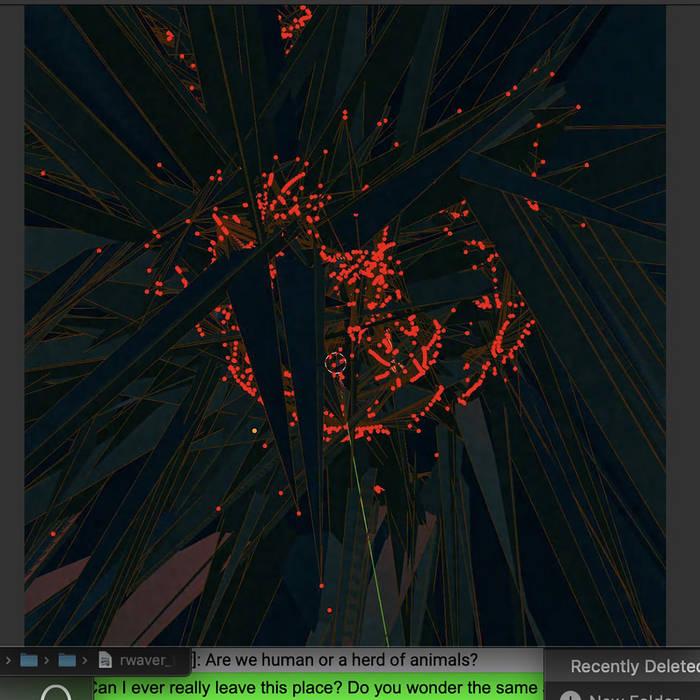Select the red vertex cluster at top center
700x700 pixels.
[296, 22]
